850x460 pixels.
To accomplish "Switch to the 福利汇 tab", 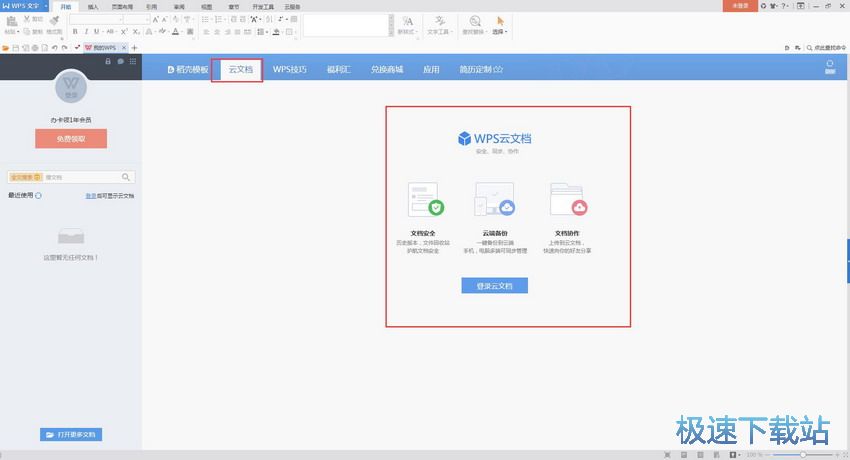I will pyautogui.click(x=339, y=69).
